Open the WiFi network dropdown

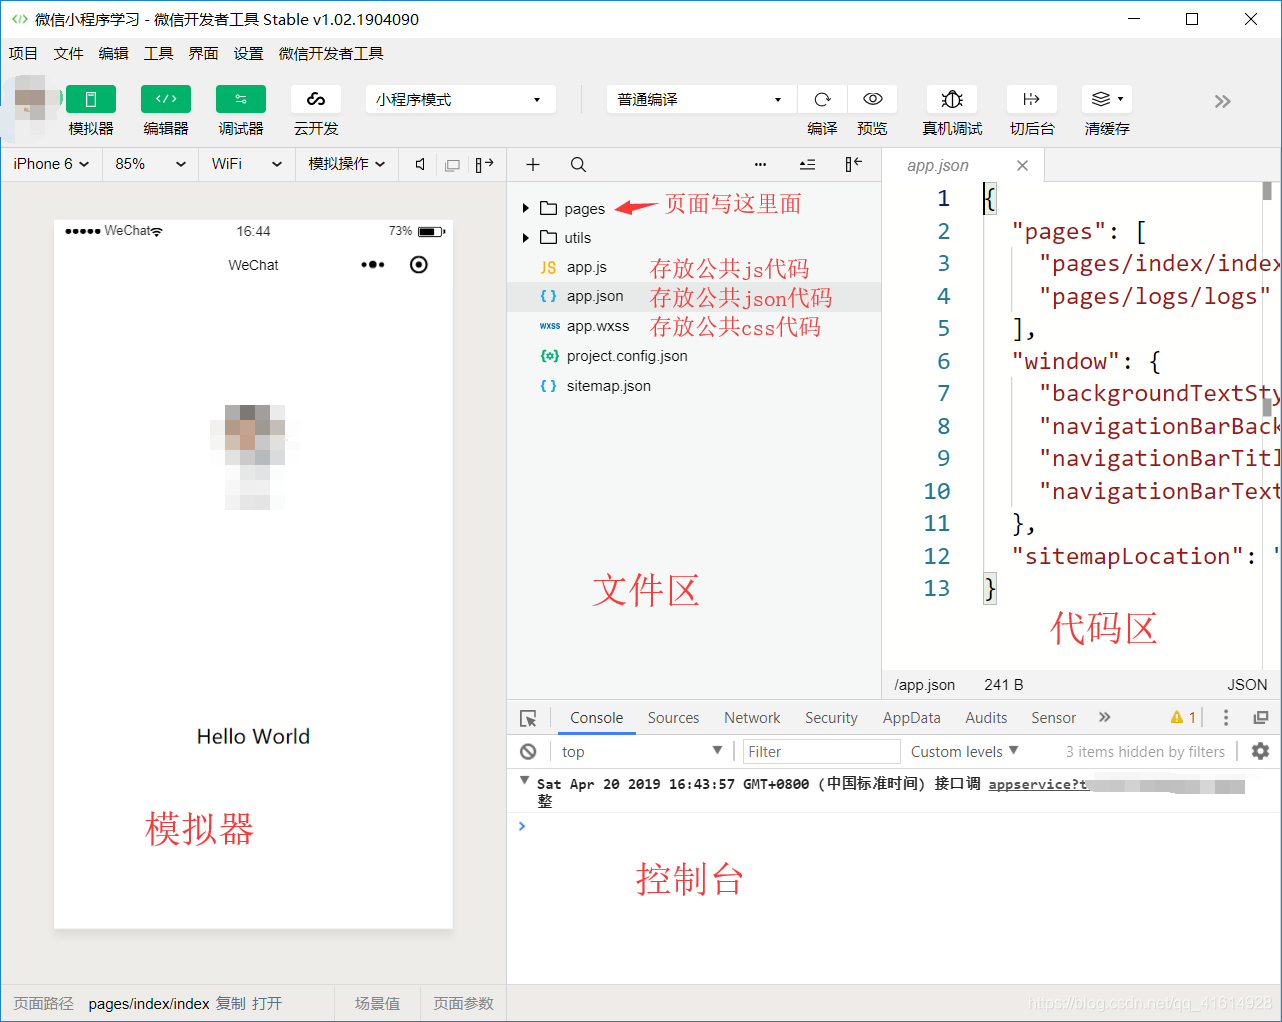pos(246,164)
